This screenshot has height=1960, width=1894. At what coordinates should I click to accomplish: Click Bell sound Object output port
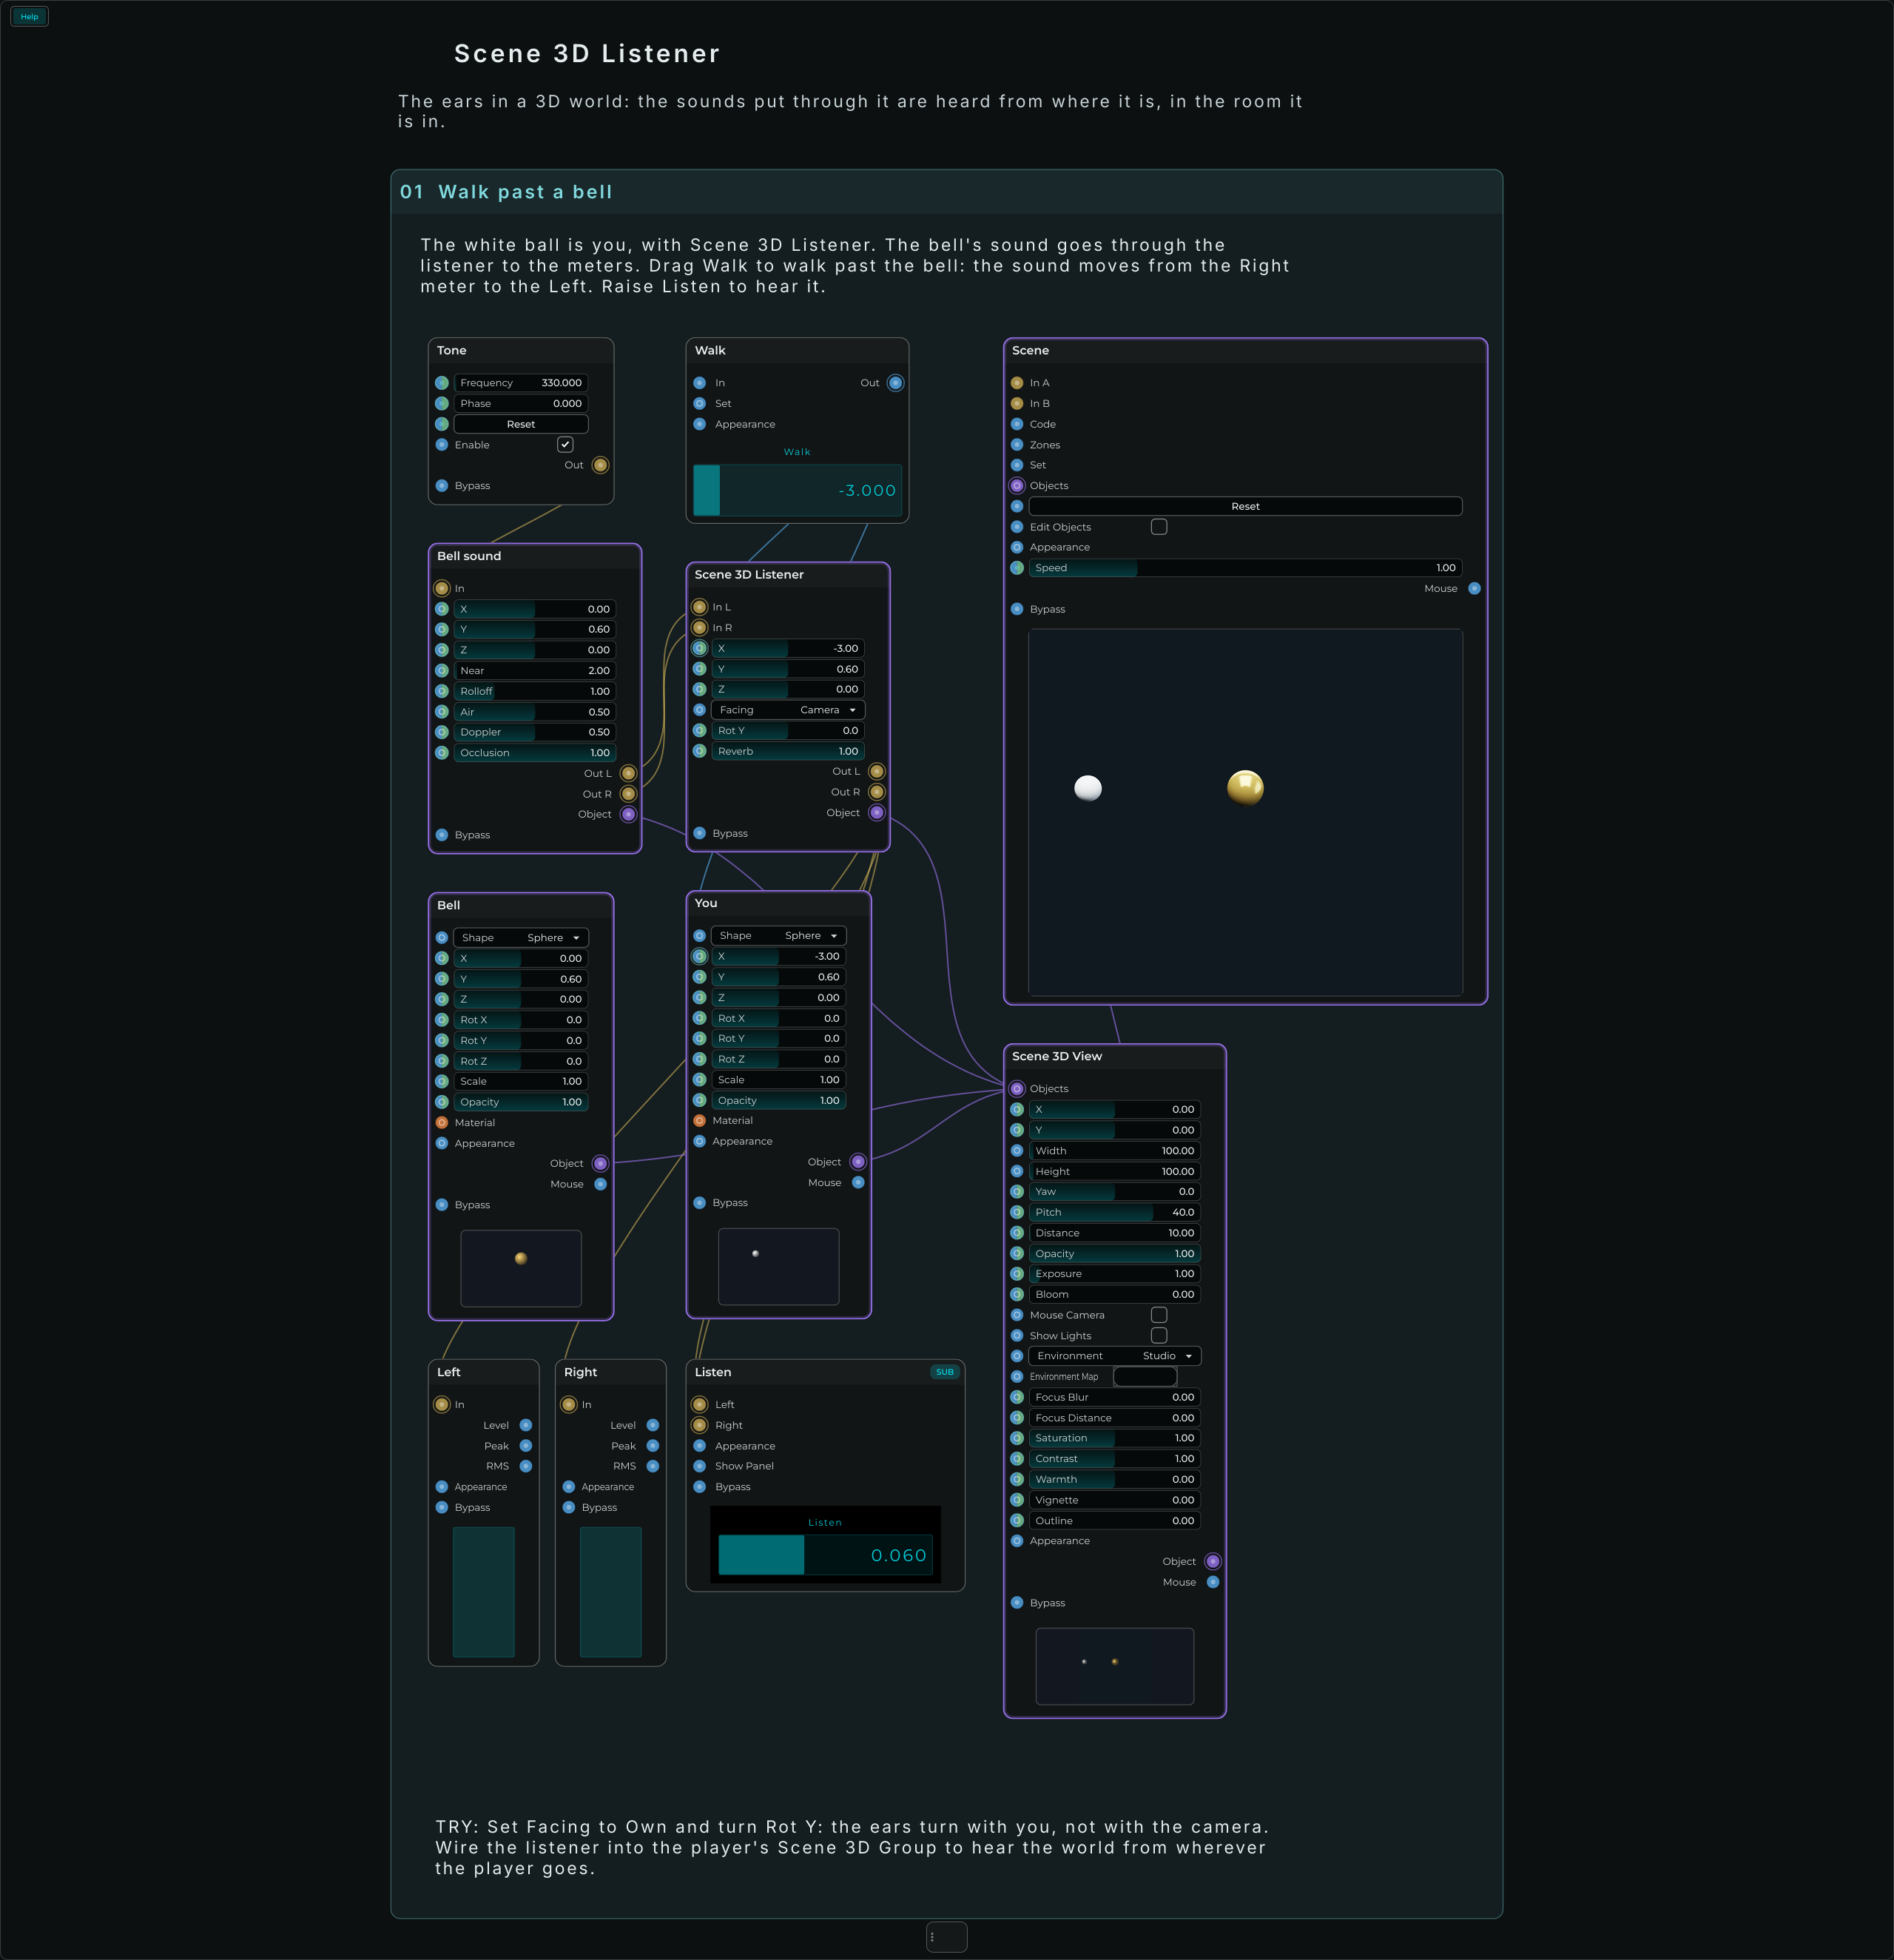[628, 814]
